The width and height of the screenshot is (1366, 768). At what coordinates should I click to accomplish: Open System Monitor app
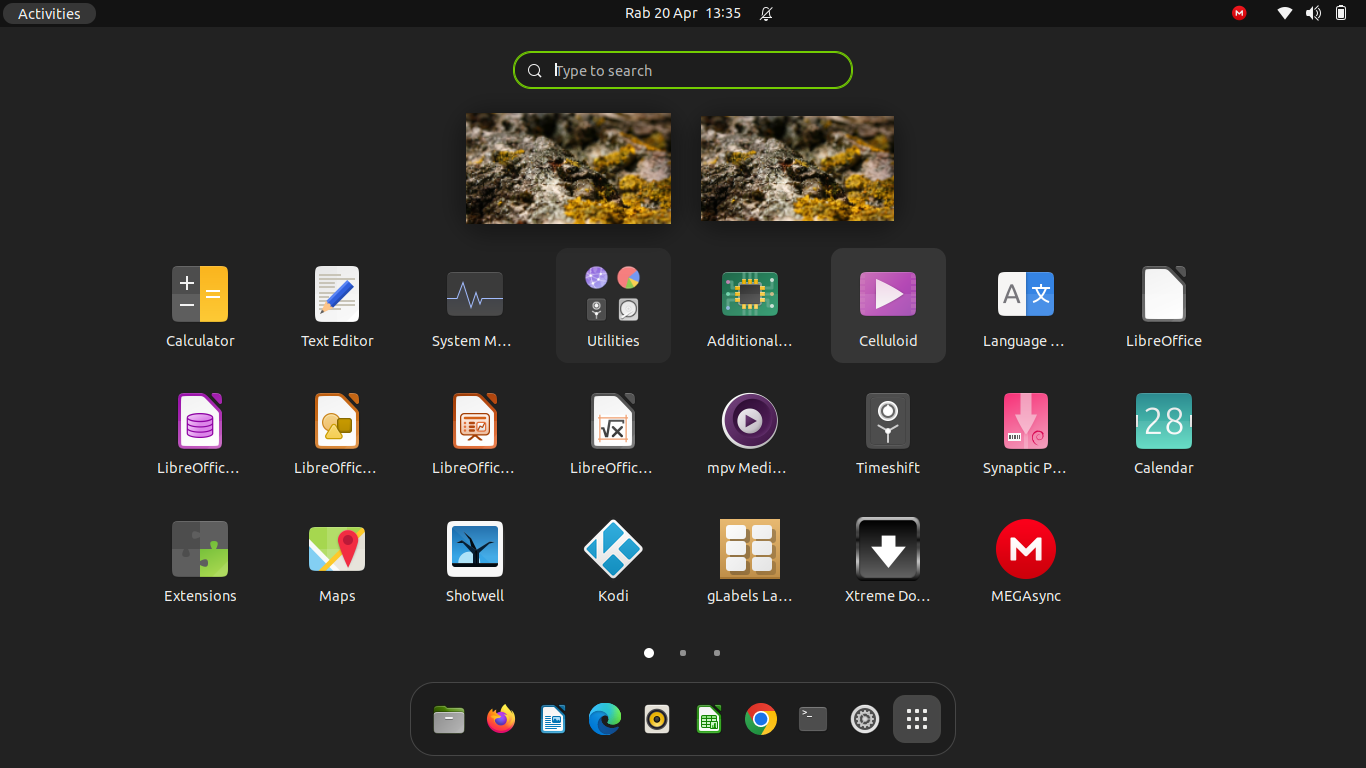pyautogui.click(x=475, y=305)
